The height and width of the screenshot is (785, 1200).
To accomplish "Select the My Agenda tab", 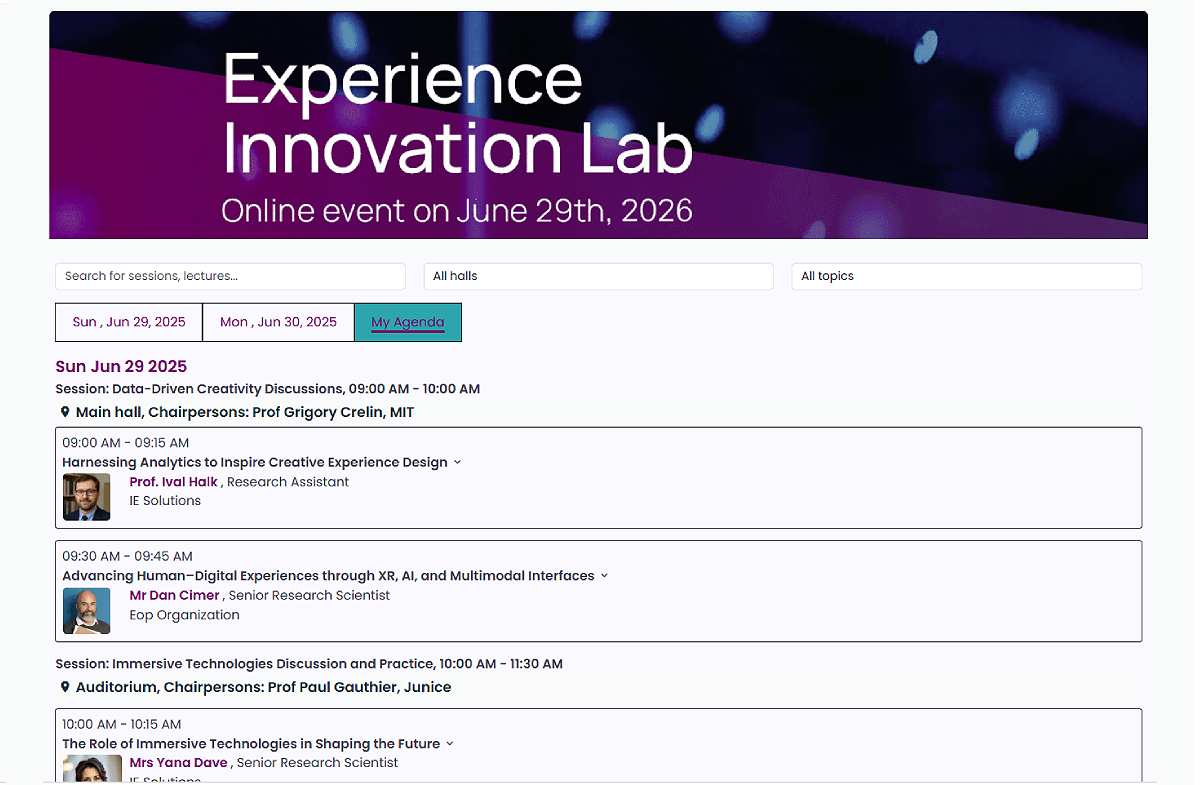I will (x=407, y=322).
